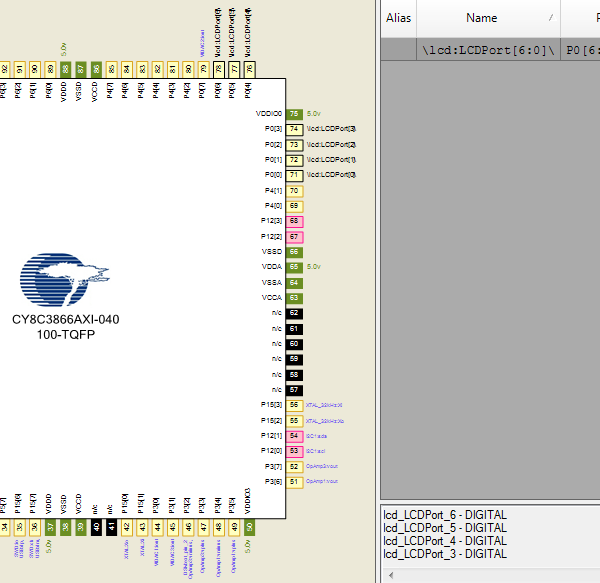Select pin 72 P0[1] on the chip
Image resolution: width=600 pixels, height=583 pixels.
point(294,160)
